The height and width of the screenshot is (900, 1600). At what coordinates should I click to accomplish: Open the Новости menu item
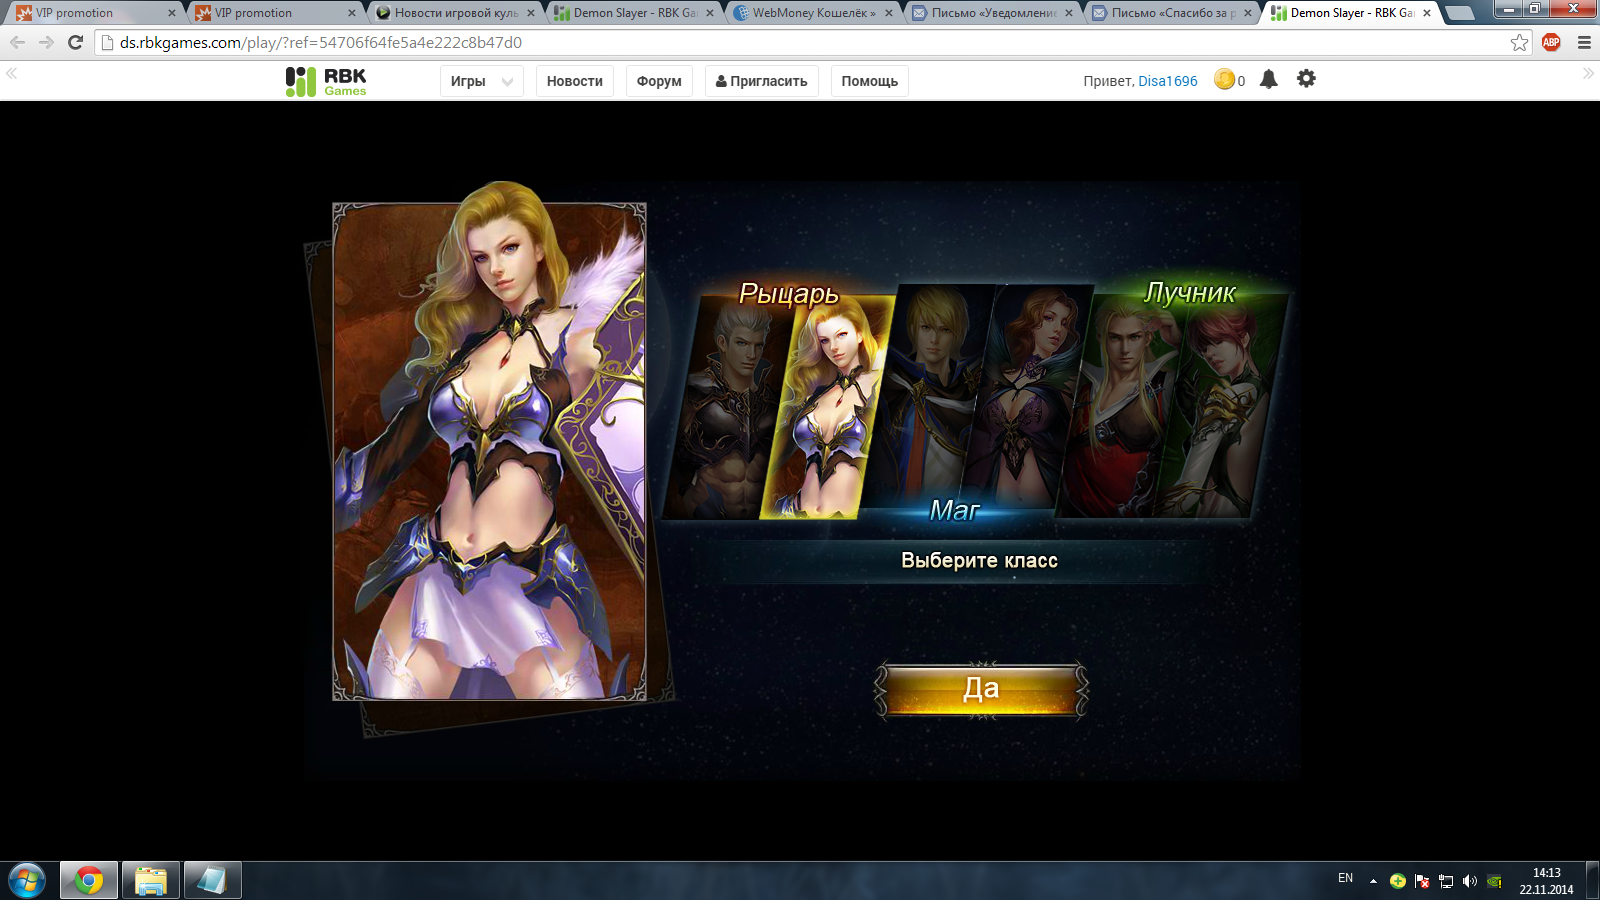pos(575,81)
